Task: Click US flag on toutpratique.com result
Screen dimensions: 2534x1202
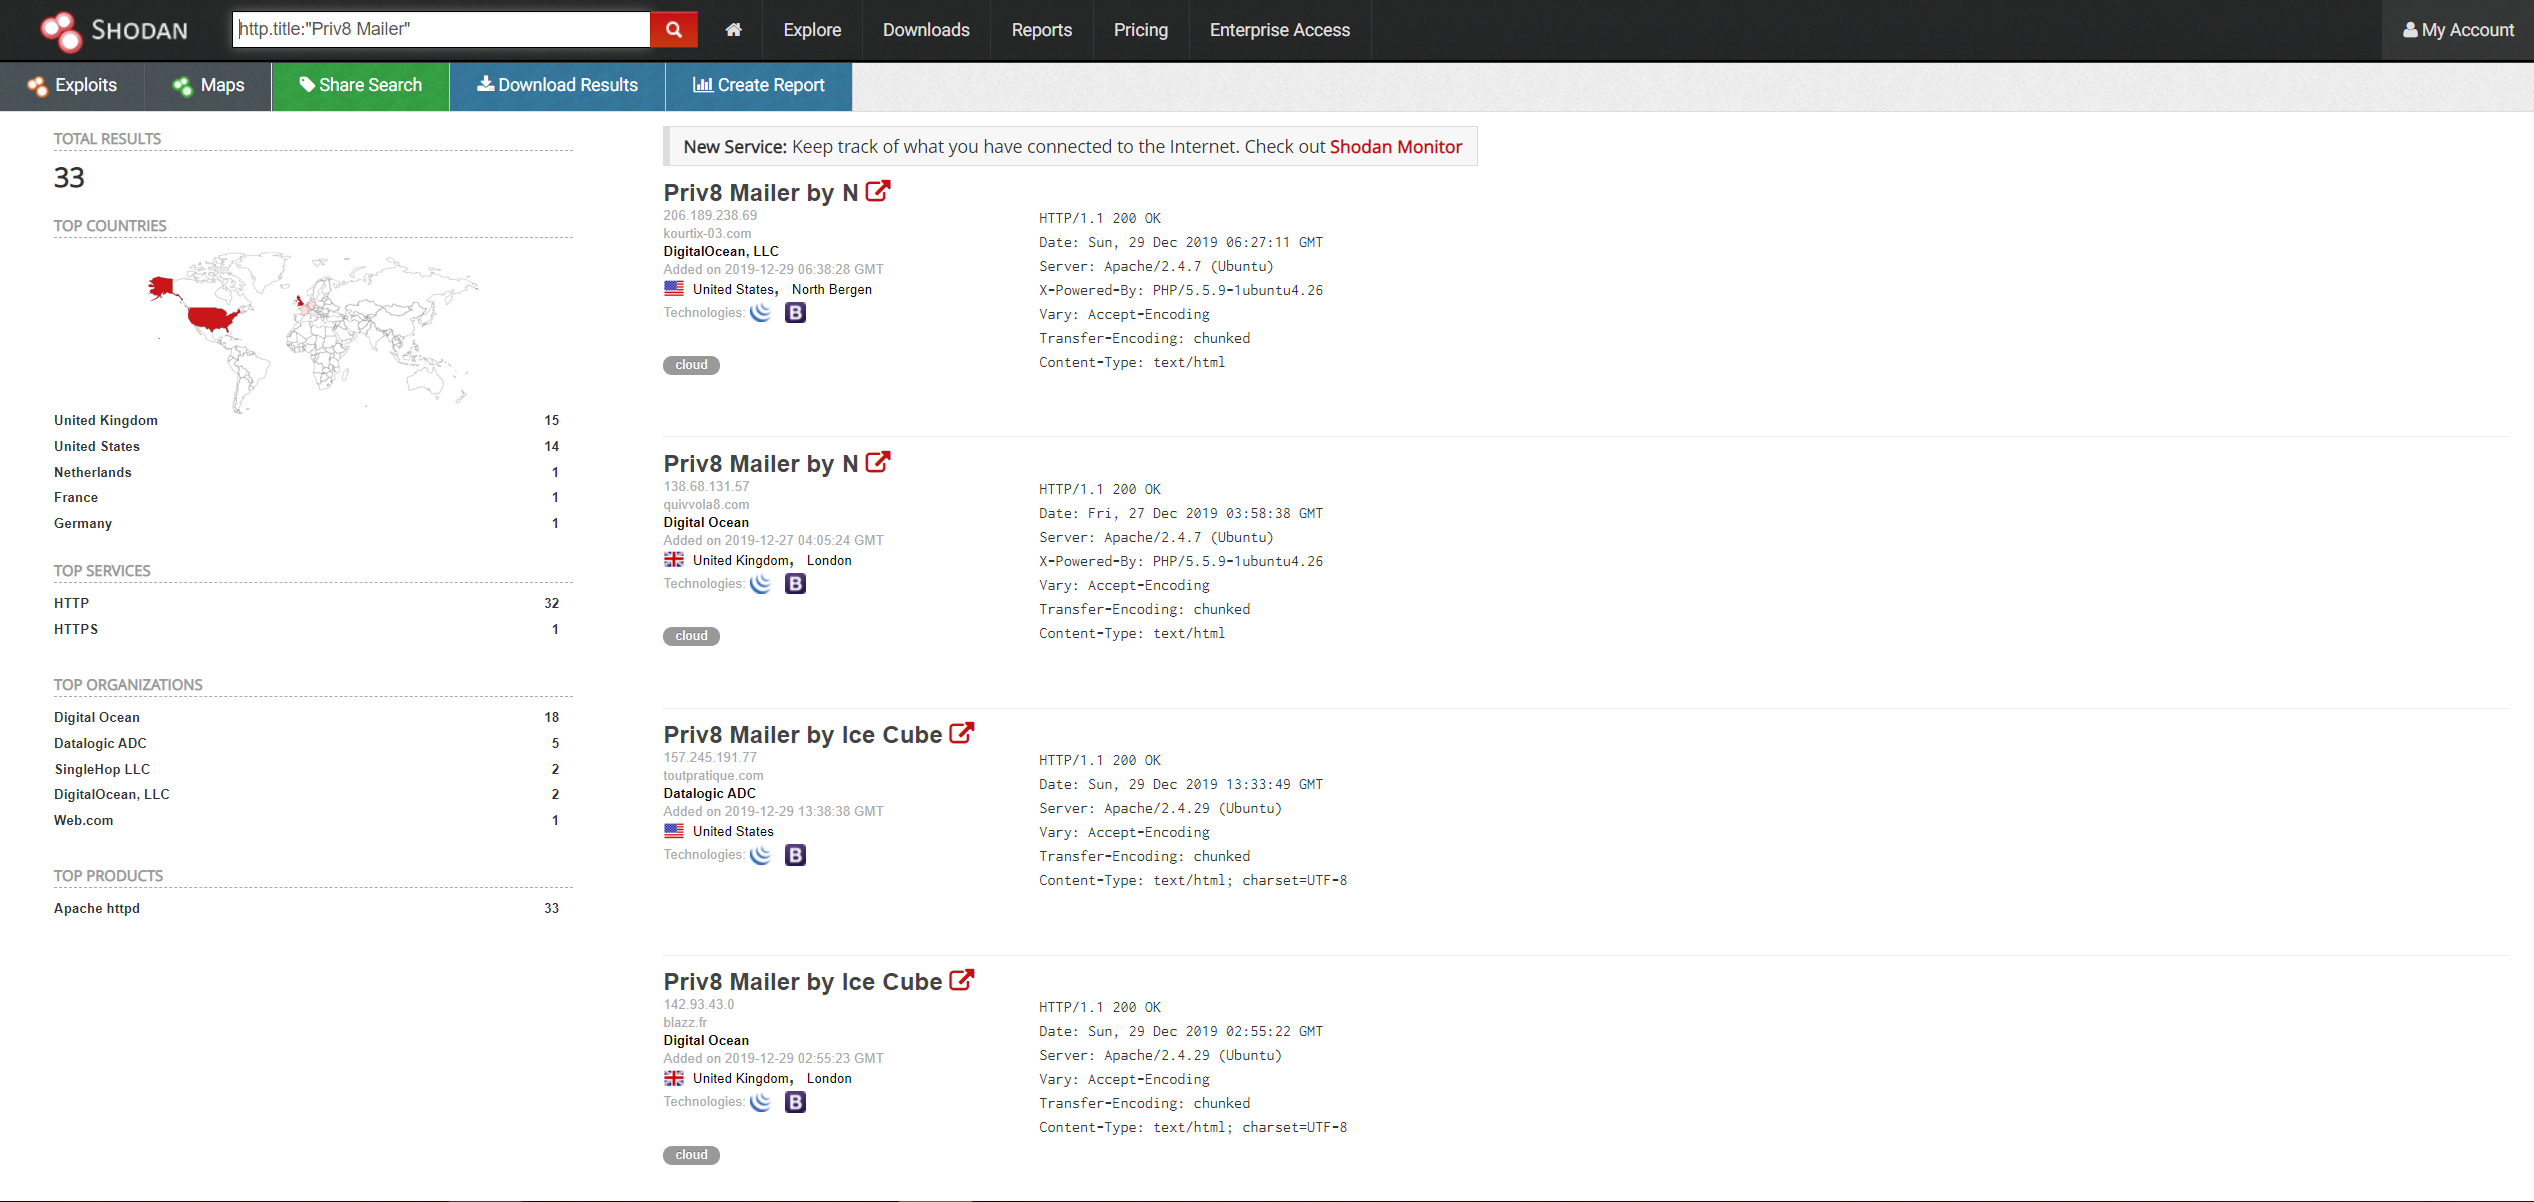Action: [674, 831]
